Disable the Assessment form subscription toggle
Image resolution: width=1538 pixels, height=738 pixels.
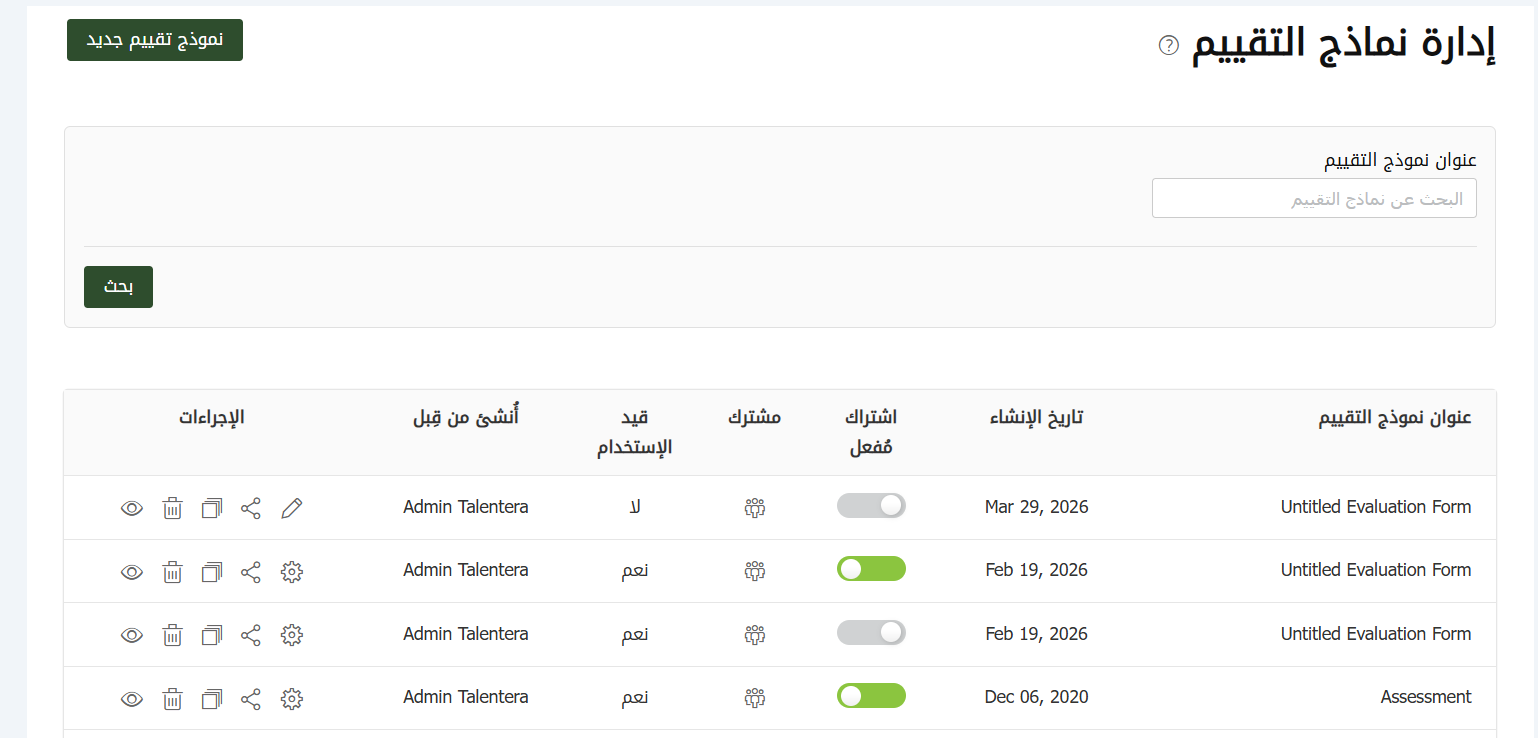(871, 696)
